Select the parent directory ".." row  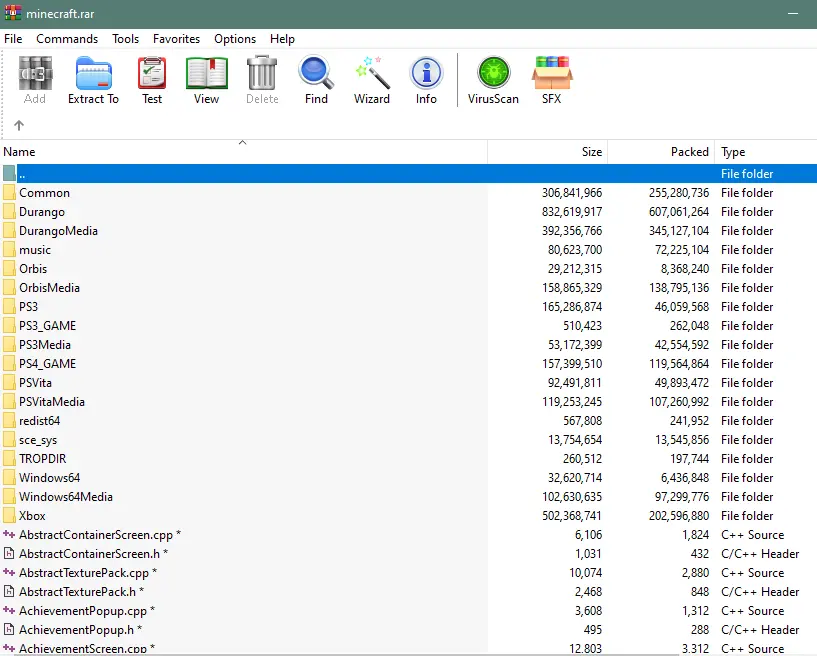408,174
